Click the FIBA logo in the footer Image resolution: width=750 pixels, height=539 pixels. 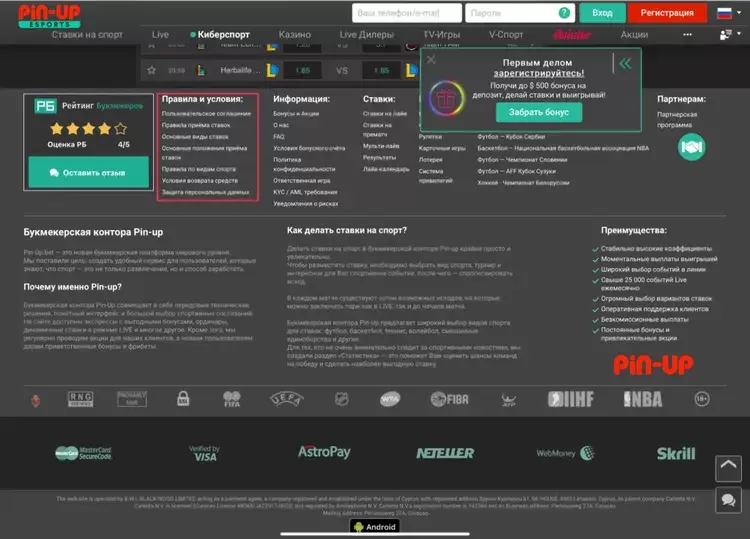pyautogui.click(x=450, y=399)
